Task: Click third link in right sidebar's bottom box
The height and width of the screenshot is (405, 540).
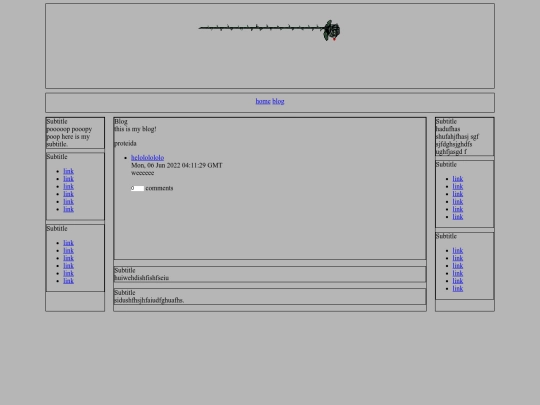Action: pos(458,266)
